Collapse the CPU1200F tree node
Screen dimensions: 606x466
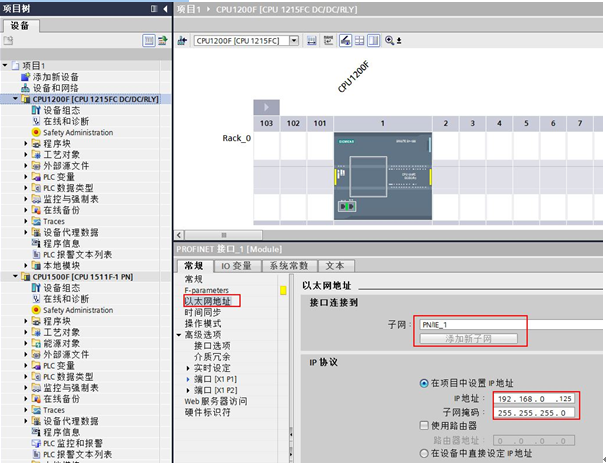tap(15, 99)
